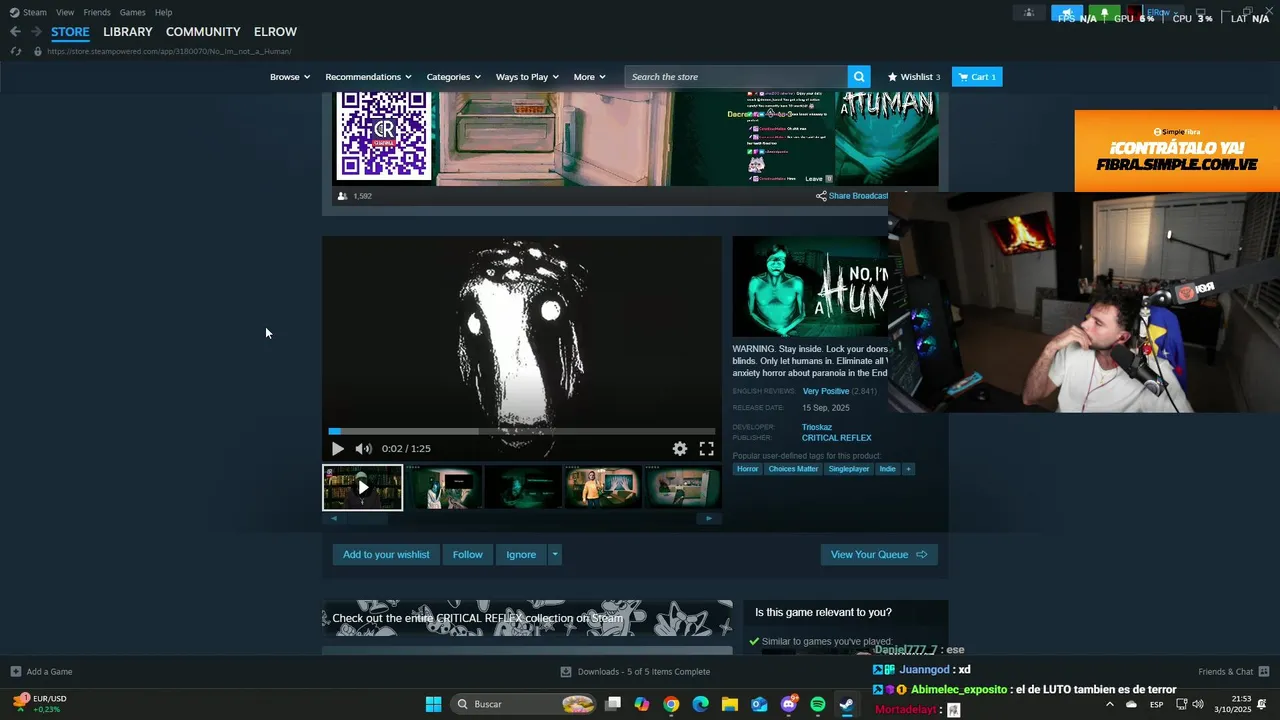
Task: Open the Windows Start menu
Action: coord(433,704)
